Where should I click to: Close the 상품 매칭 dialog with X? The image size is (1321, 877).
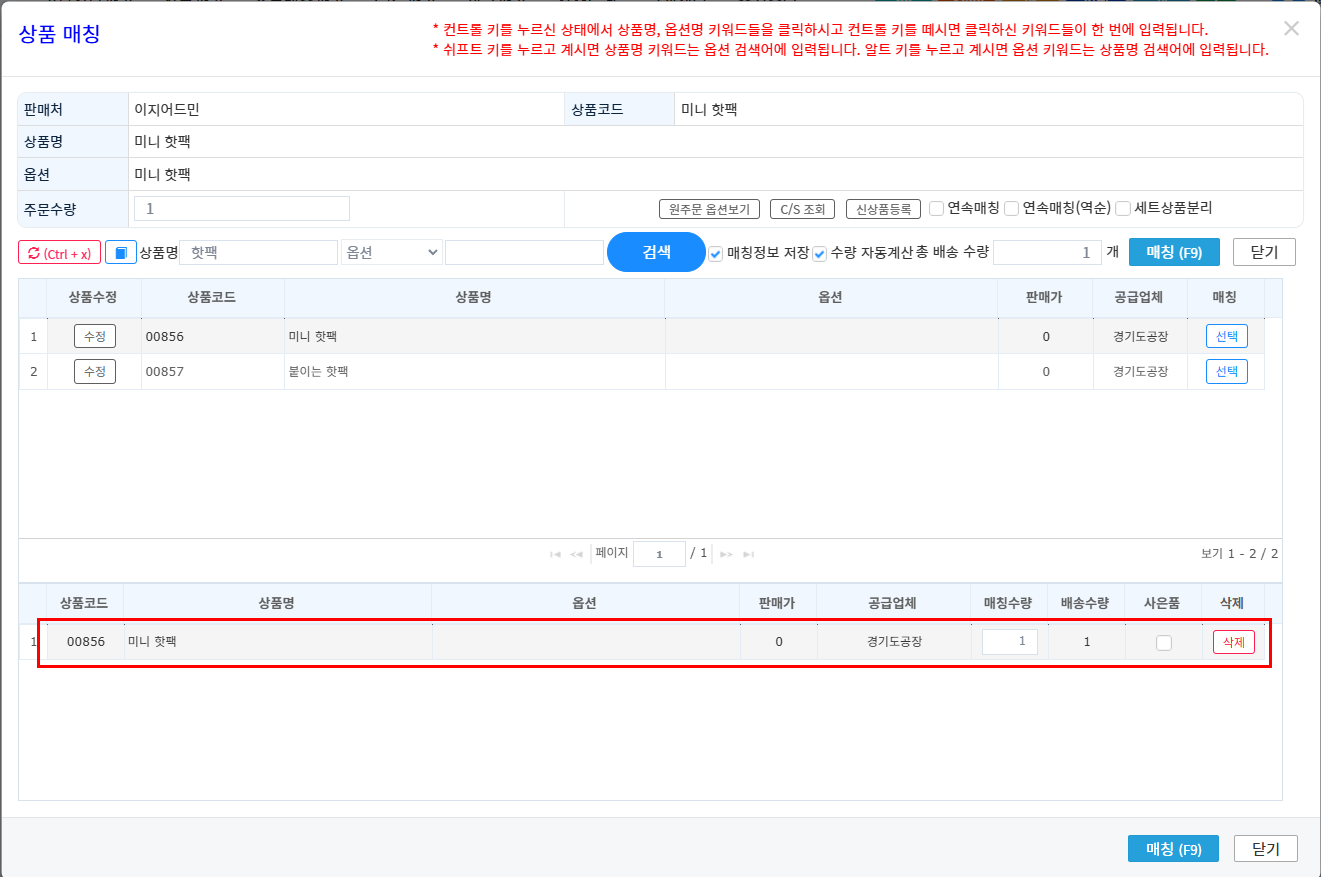pos(1291,29)
